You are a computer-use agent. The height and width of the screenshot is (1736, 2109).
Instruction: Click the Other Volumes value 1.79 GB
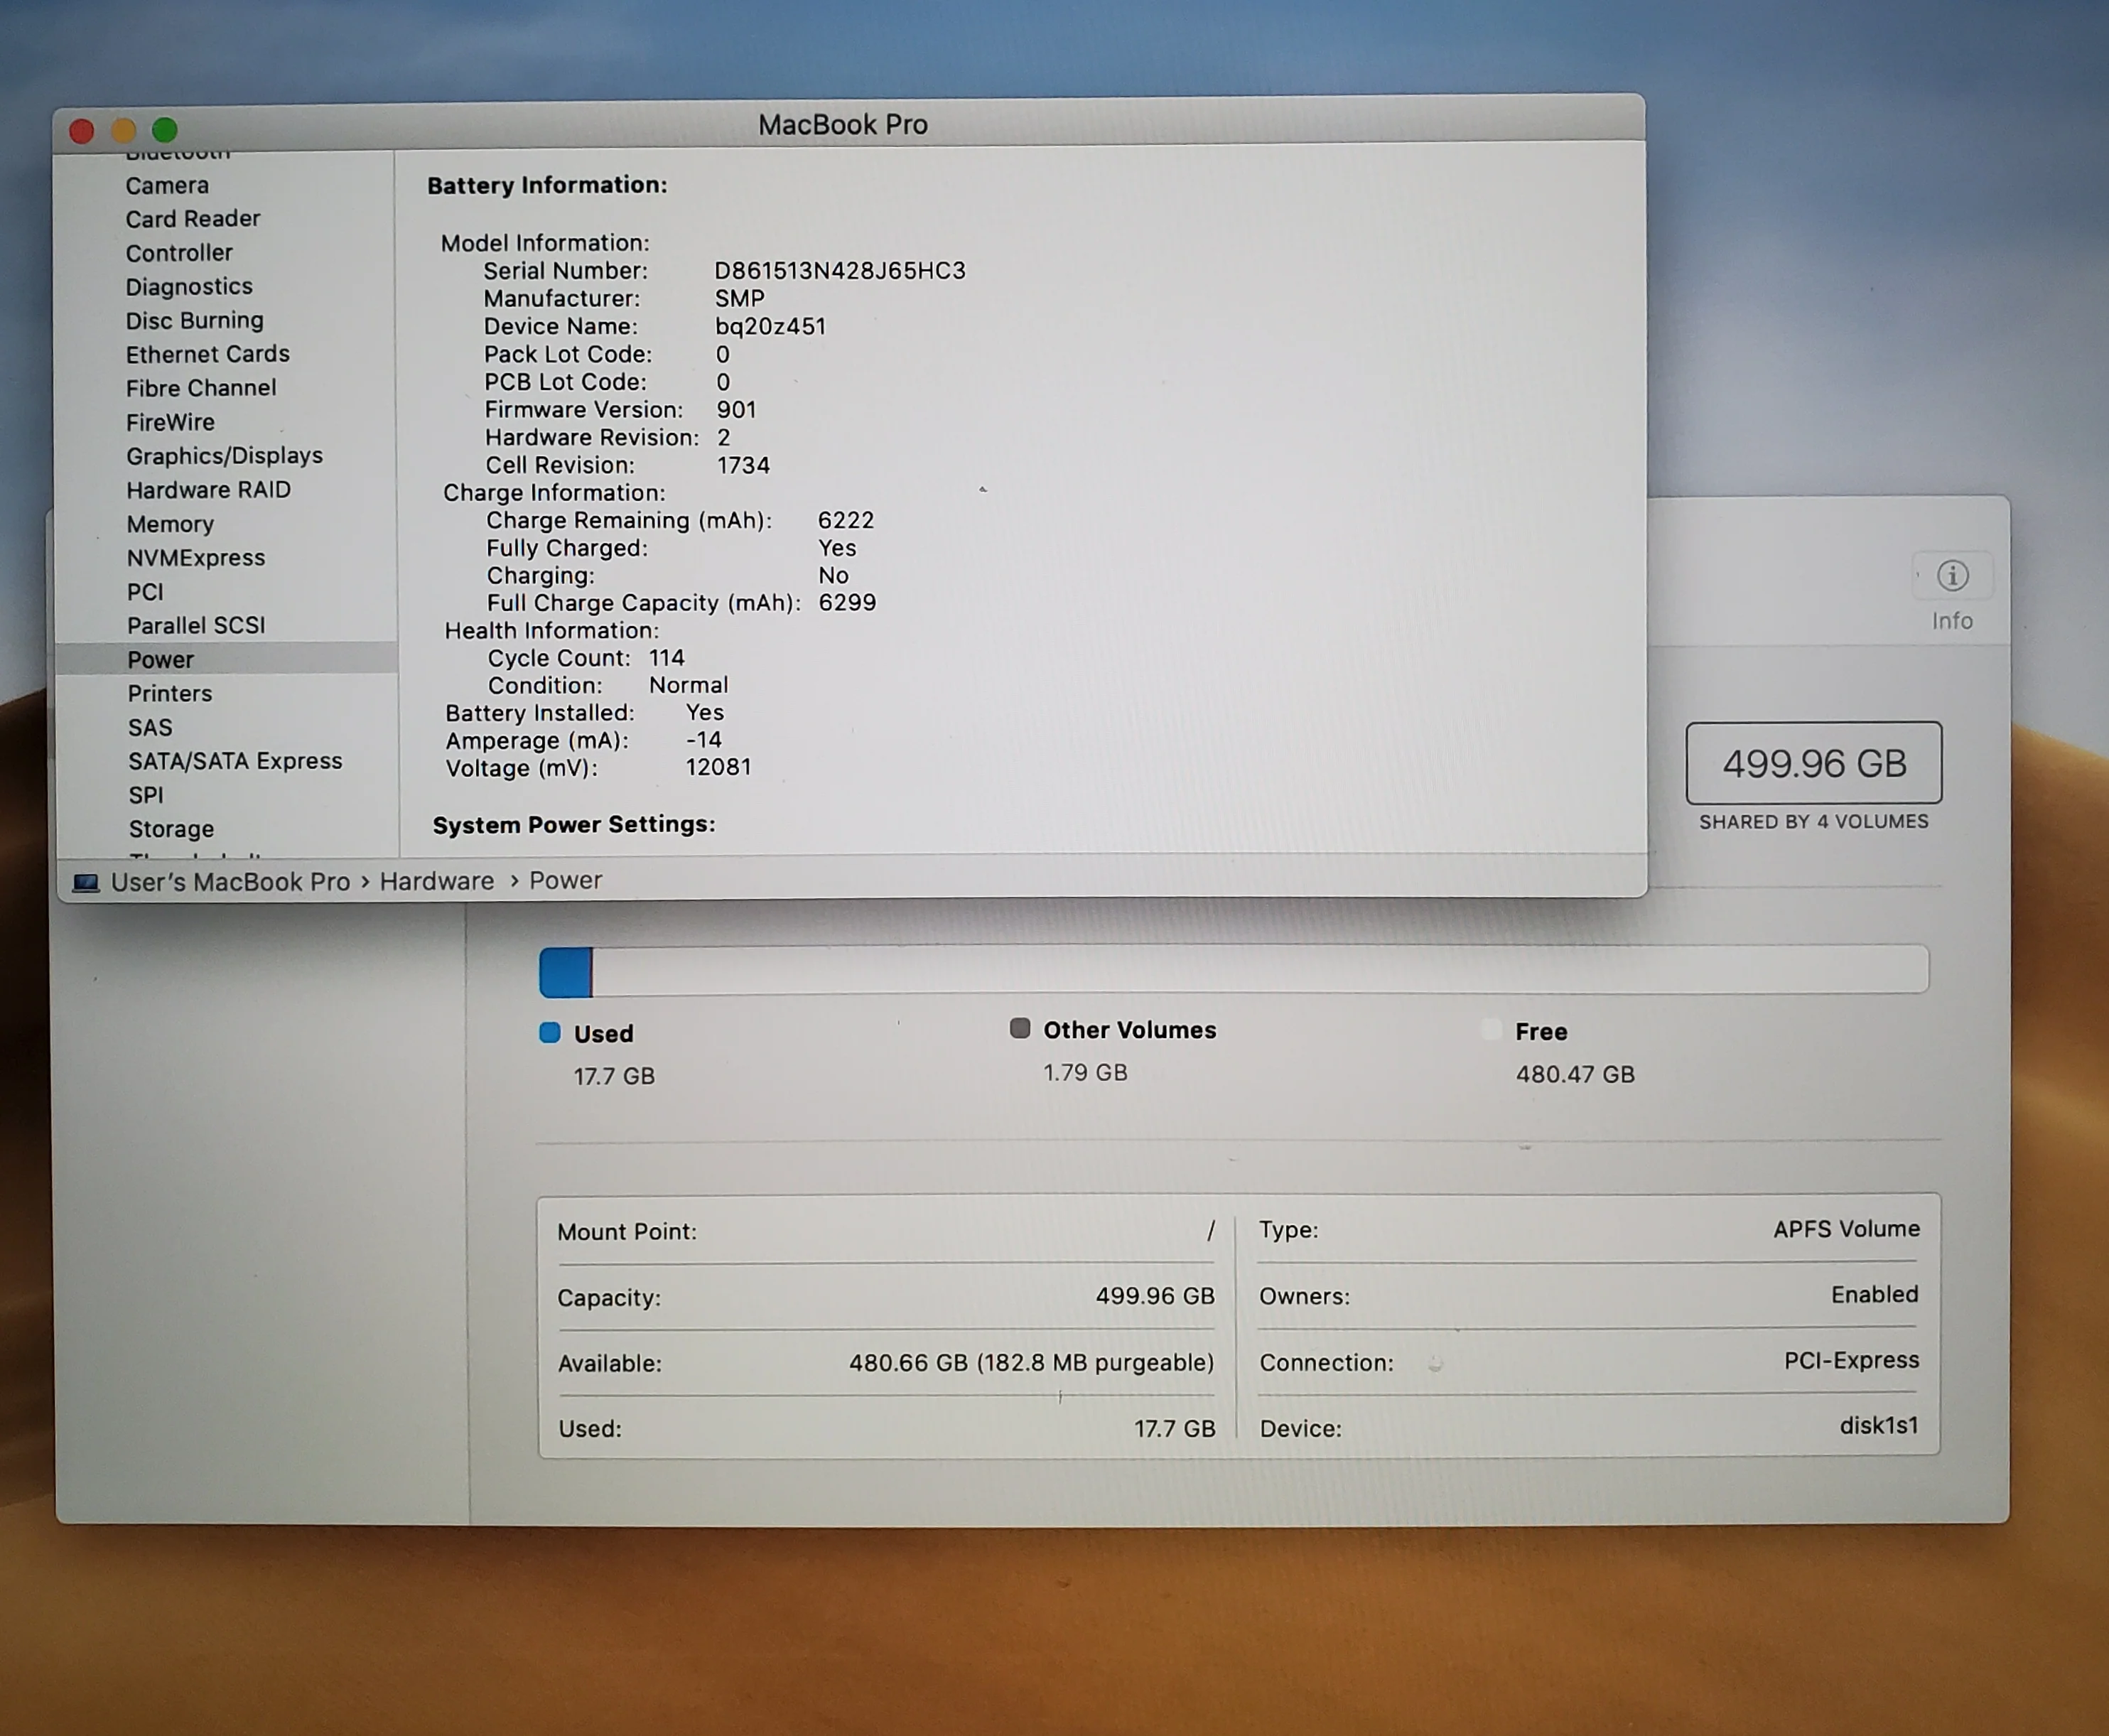[1085, 1073]
